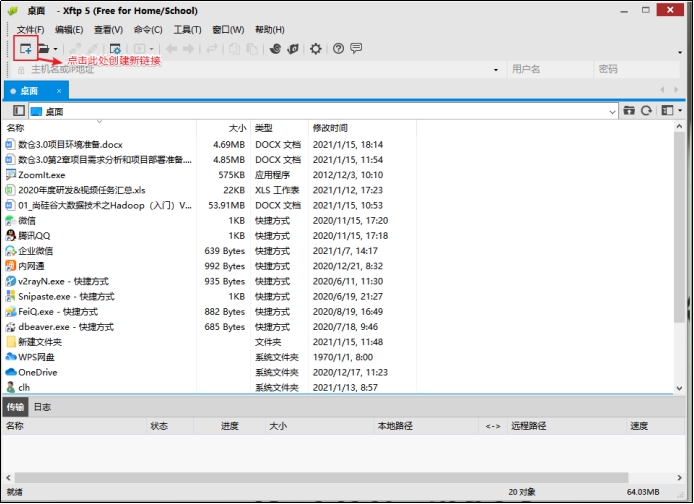Close the 桌面 tab with its X
The width and height of the screenshot is (694, 504).
click(x=59, y=91)
